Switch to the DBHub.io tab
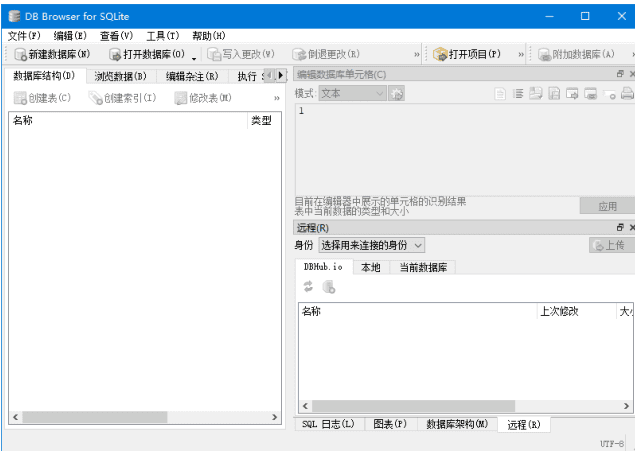The image size is (635, 451). tap(323, 267)
